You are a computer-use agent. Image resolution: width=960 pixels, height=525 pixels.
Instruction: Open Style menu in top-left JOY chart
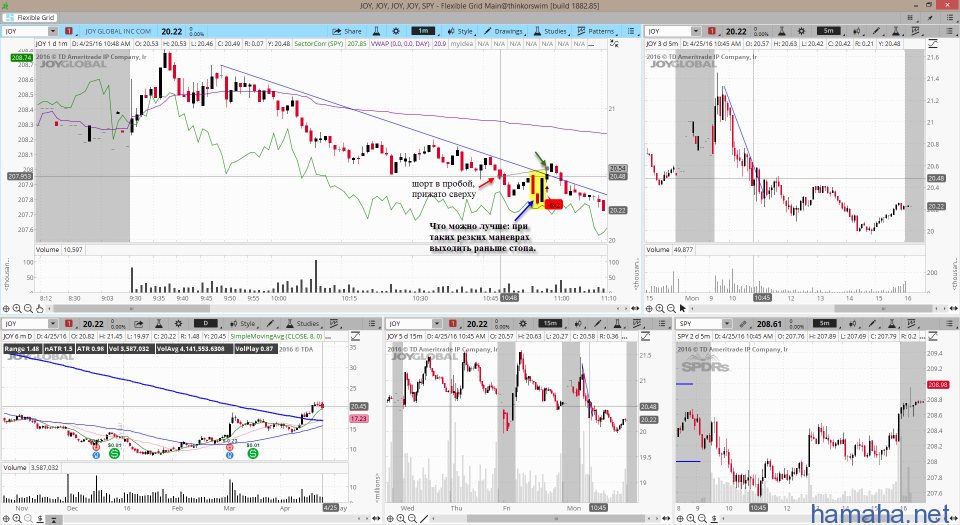460,31
